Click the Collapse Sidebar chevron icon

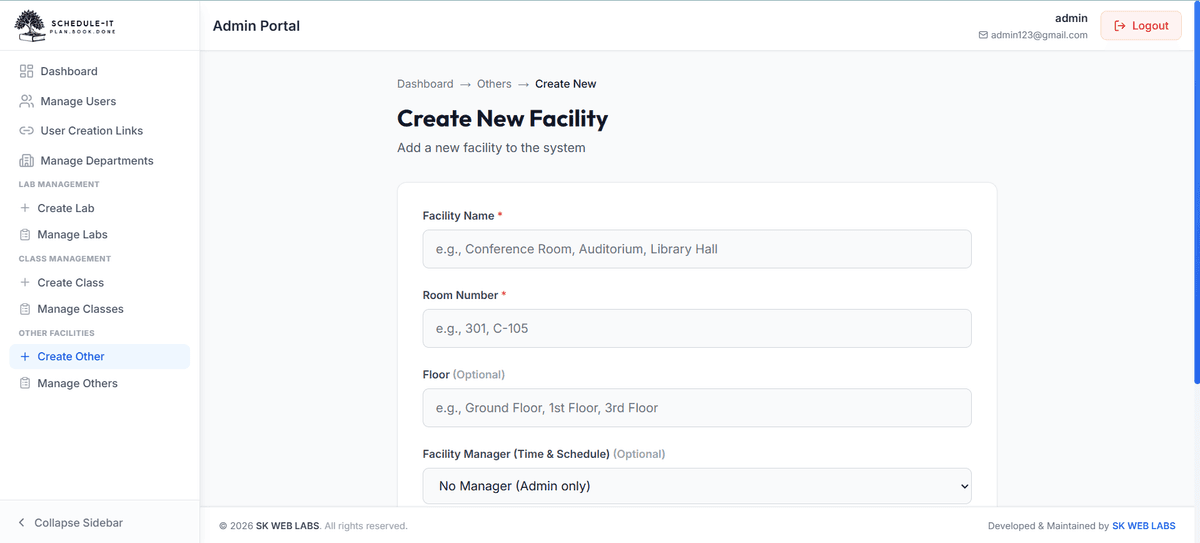[21, 523]
